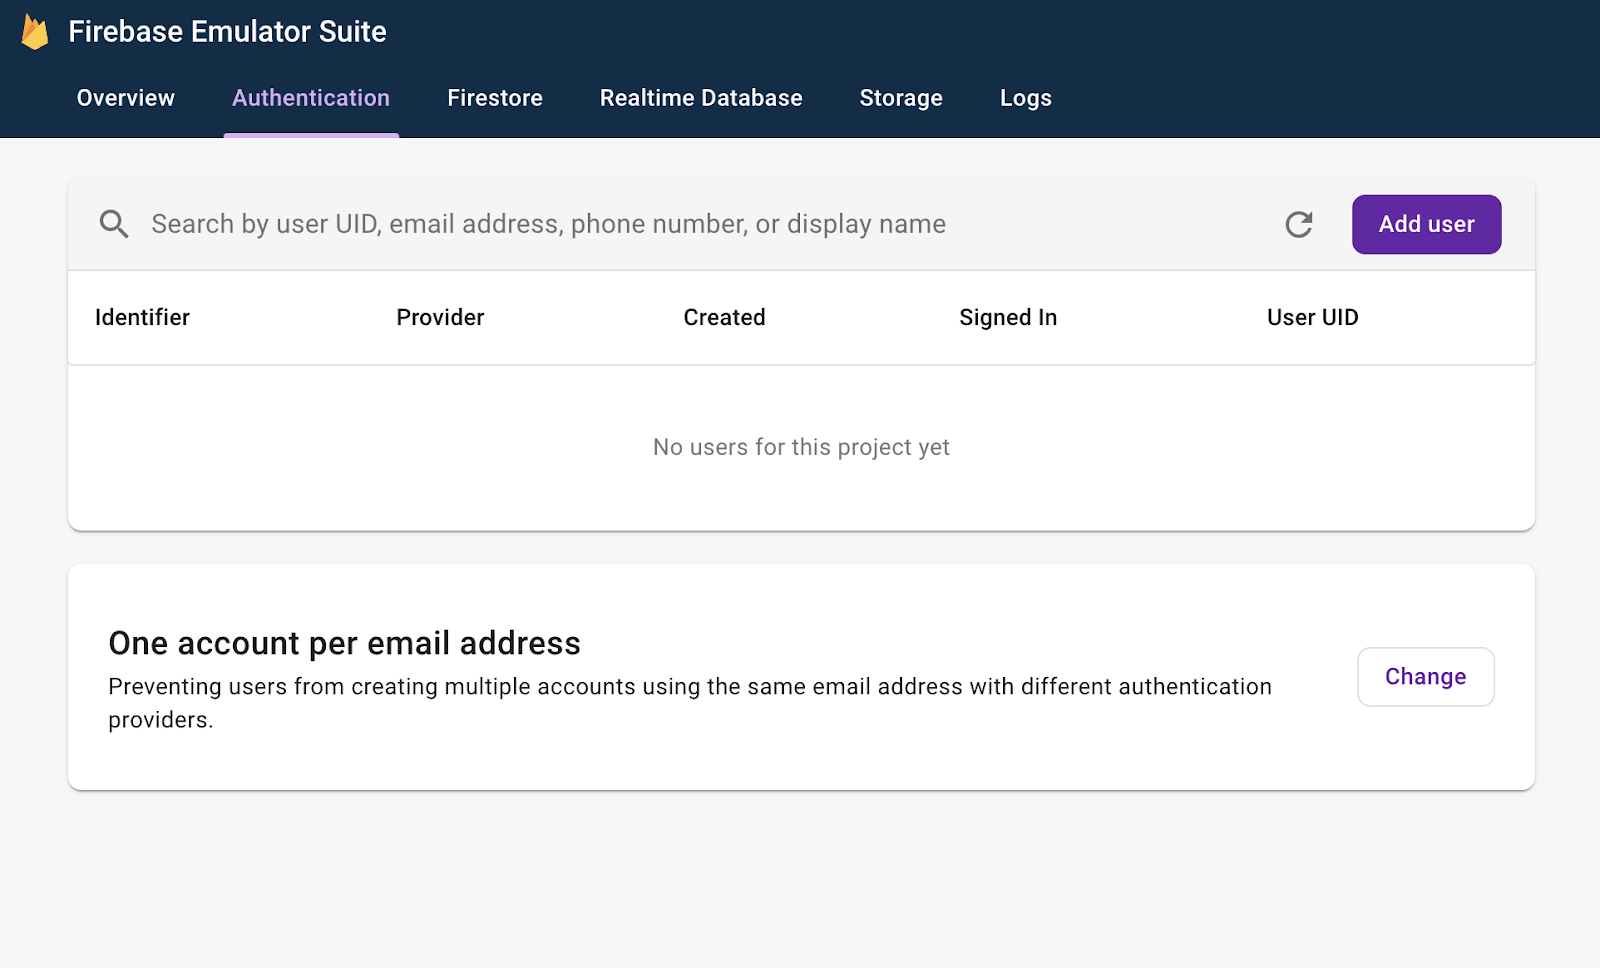Click the 'One account per email address' heading
The image size is (1600, 968).
(x=344, y=643)
